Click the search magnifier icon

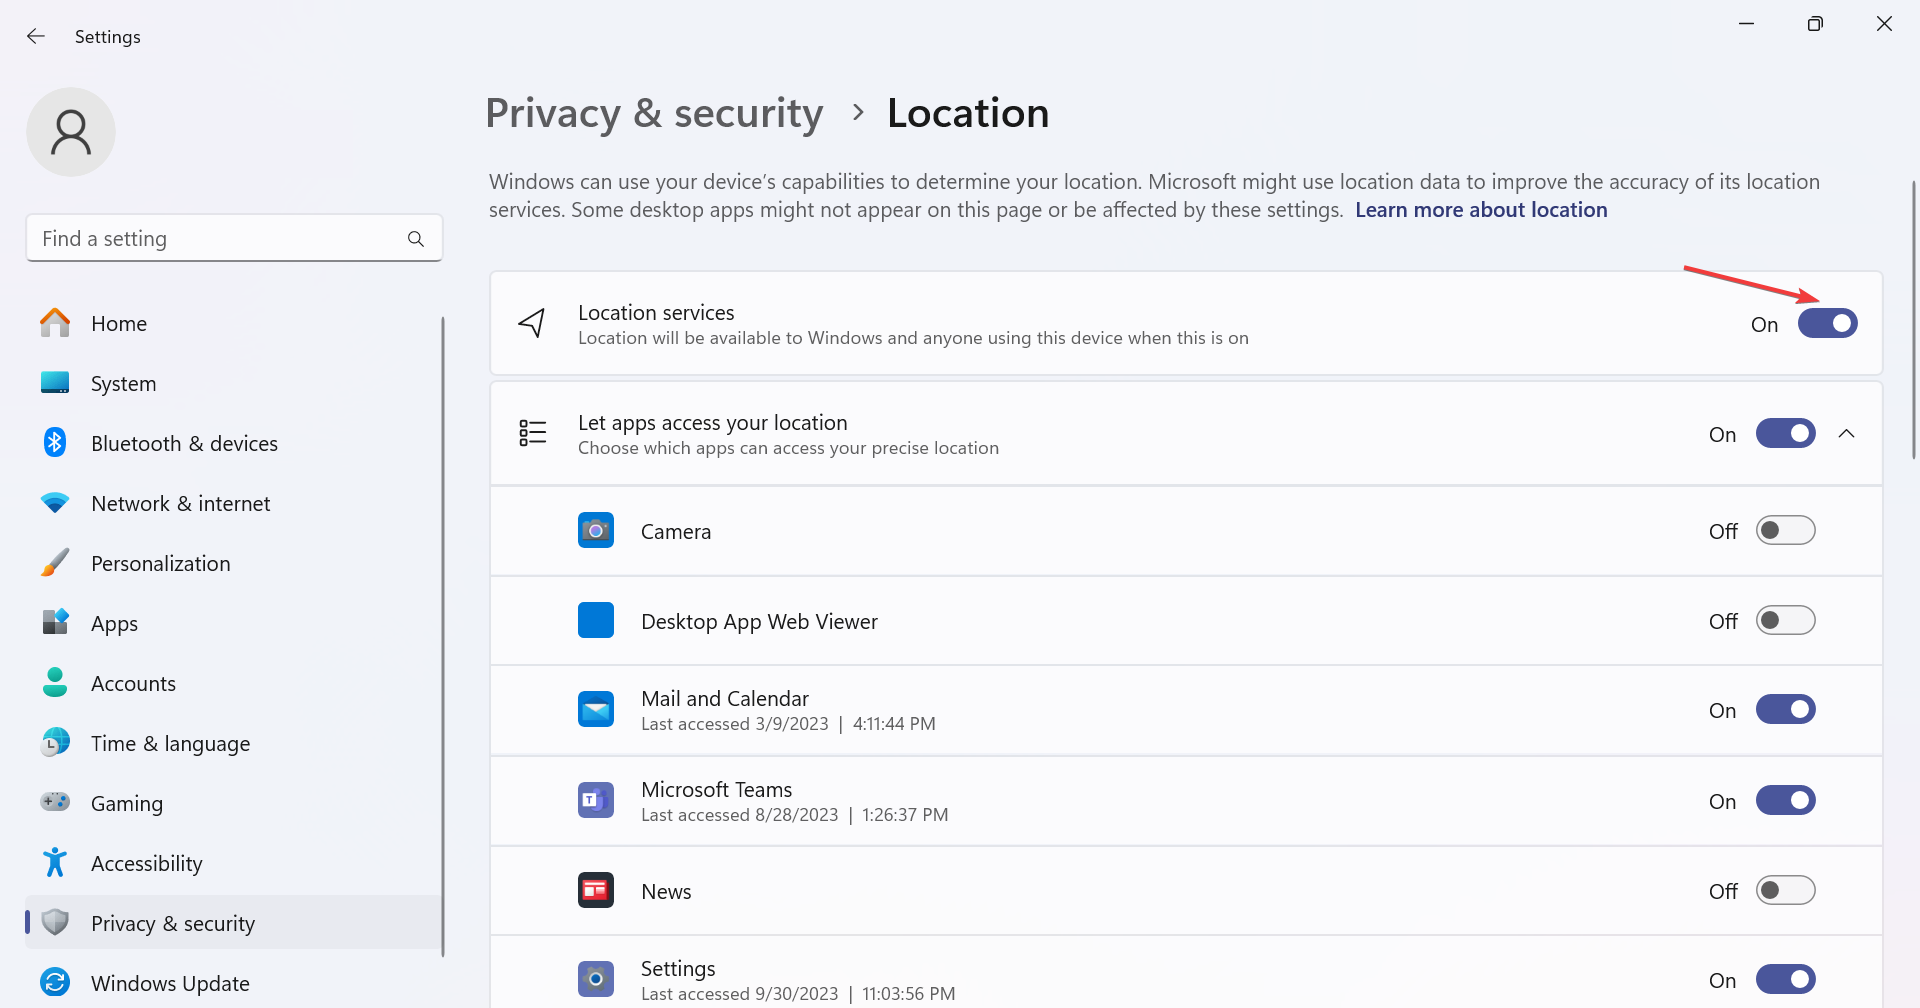click(x=416, y=239)
